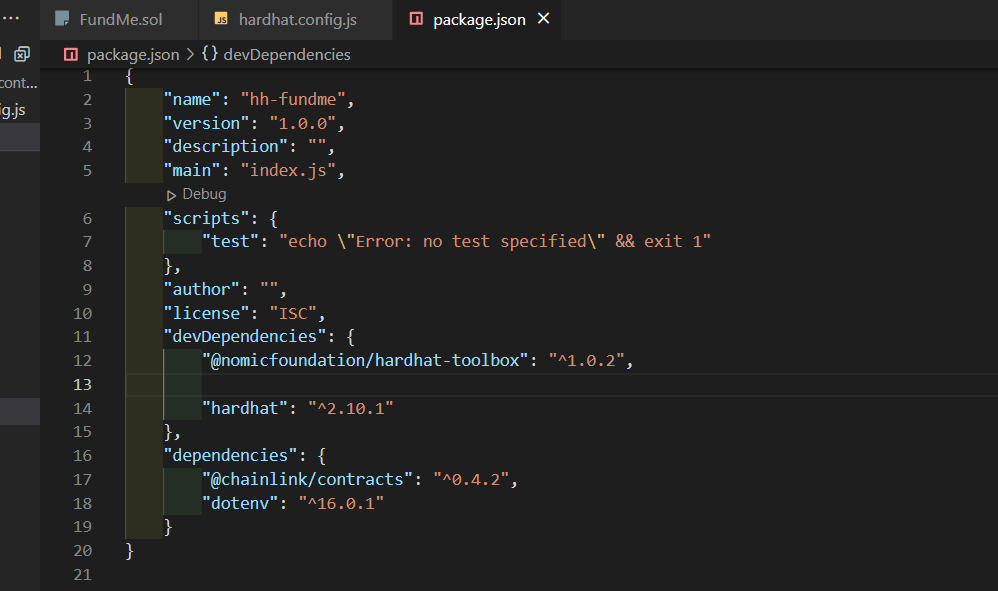
Task: Click the JS icon on hardhat.config.js tab
Action: tap(221, 19)
